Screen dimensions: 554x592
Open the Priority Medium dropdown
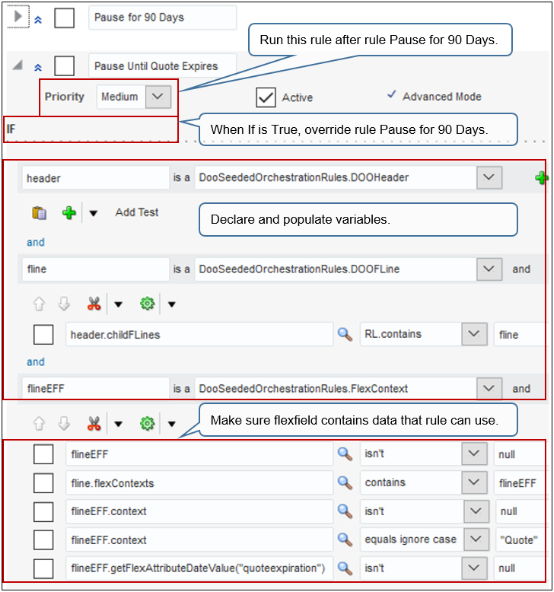(158, 97)
